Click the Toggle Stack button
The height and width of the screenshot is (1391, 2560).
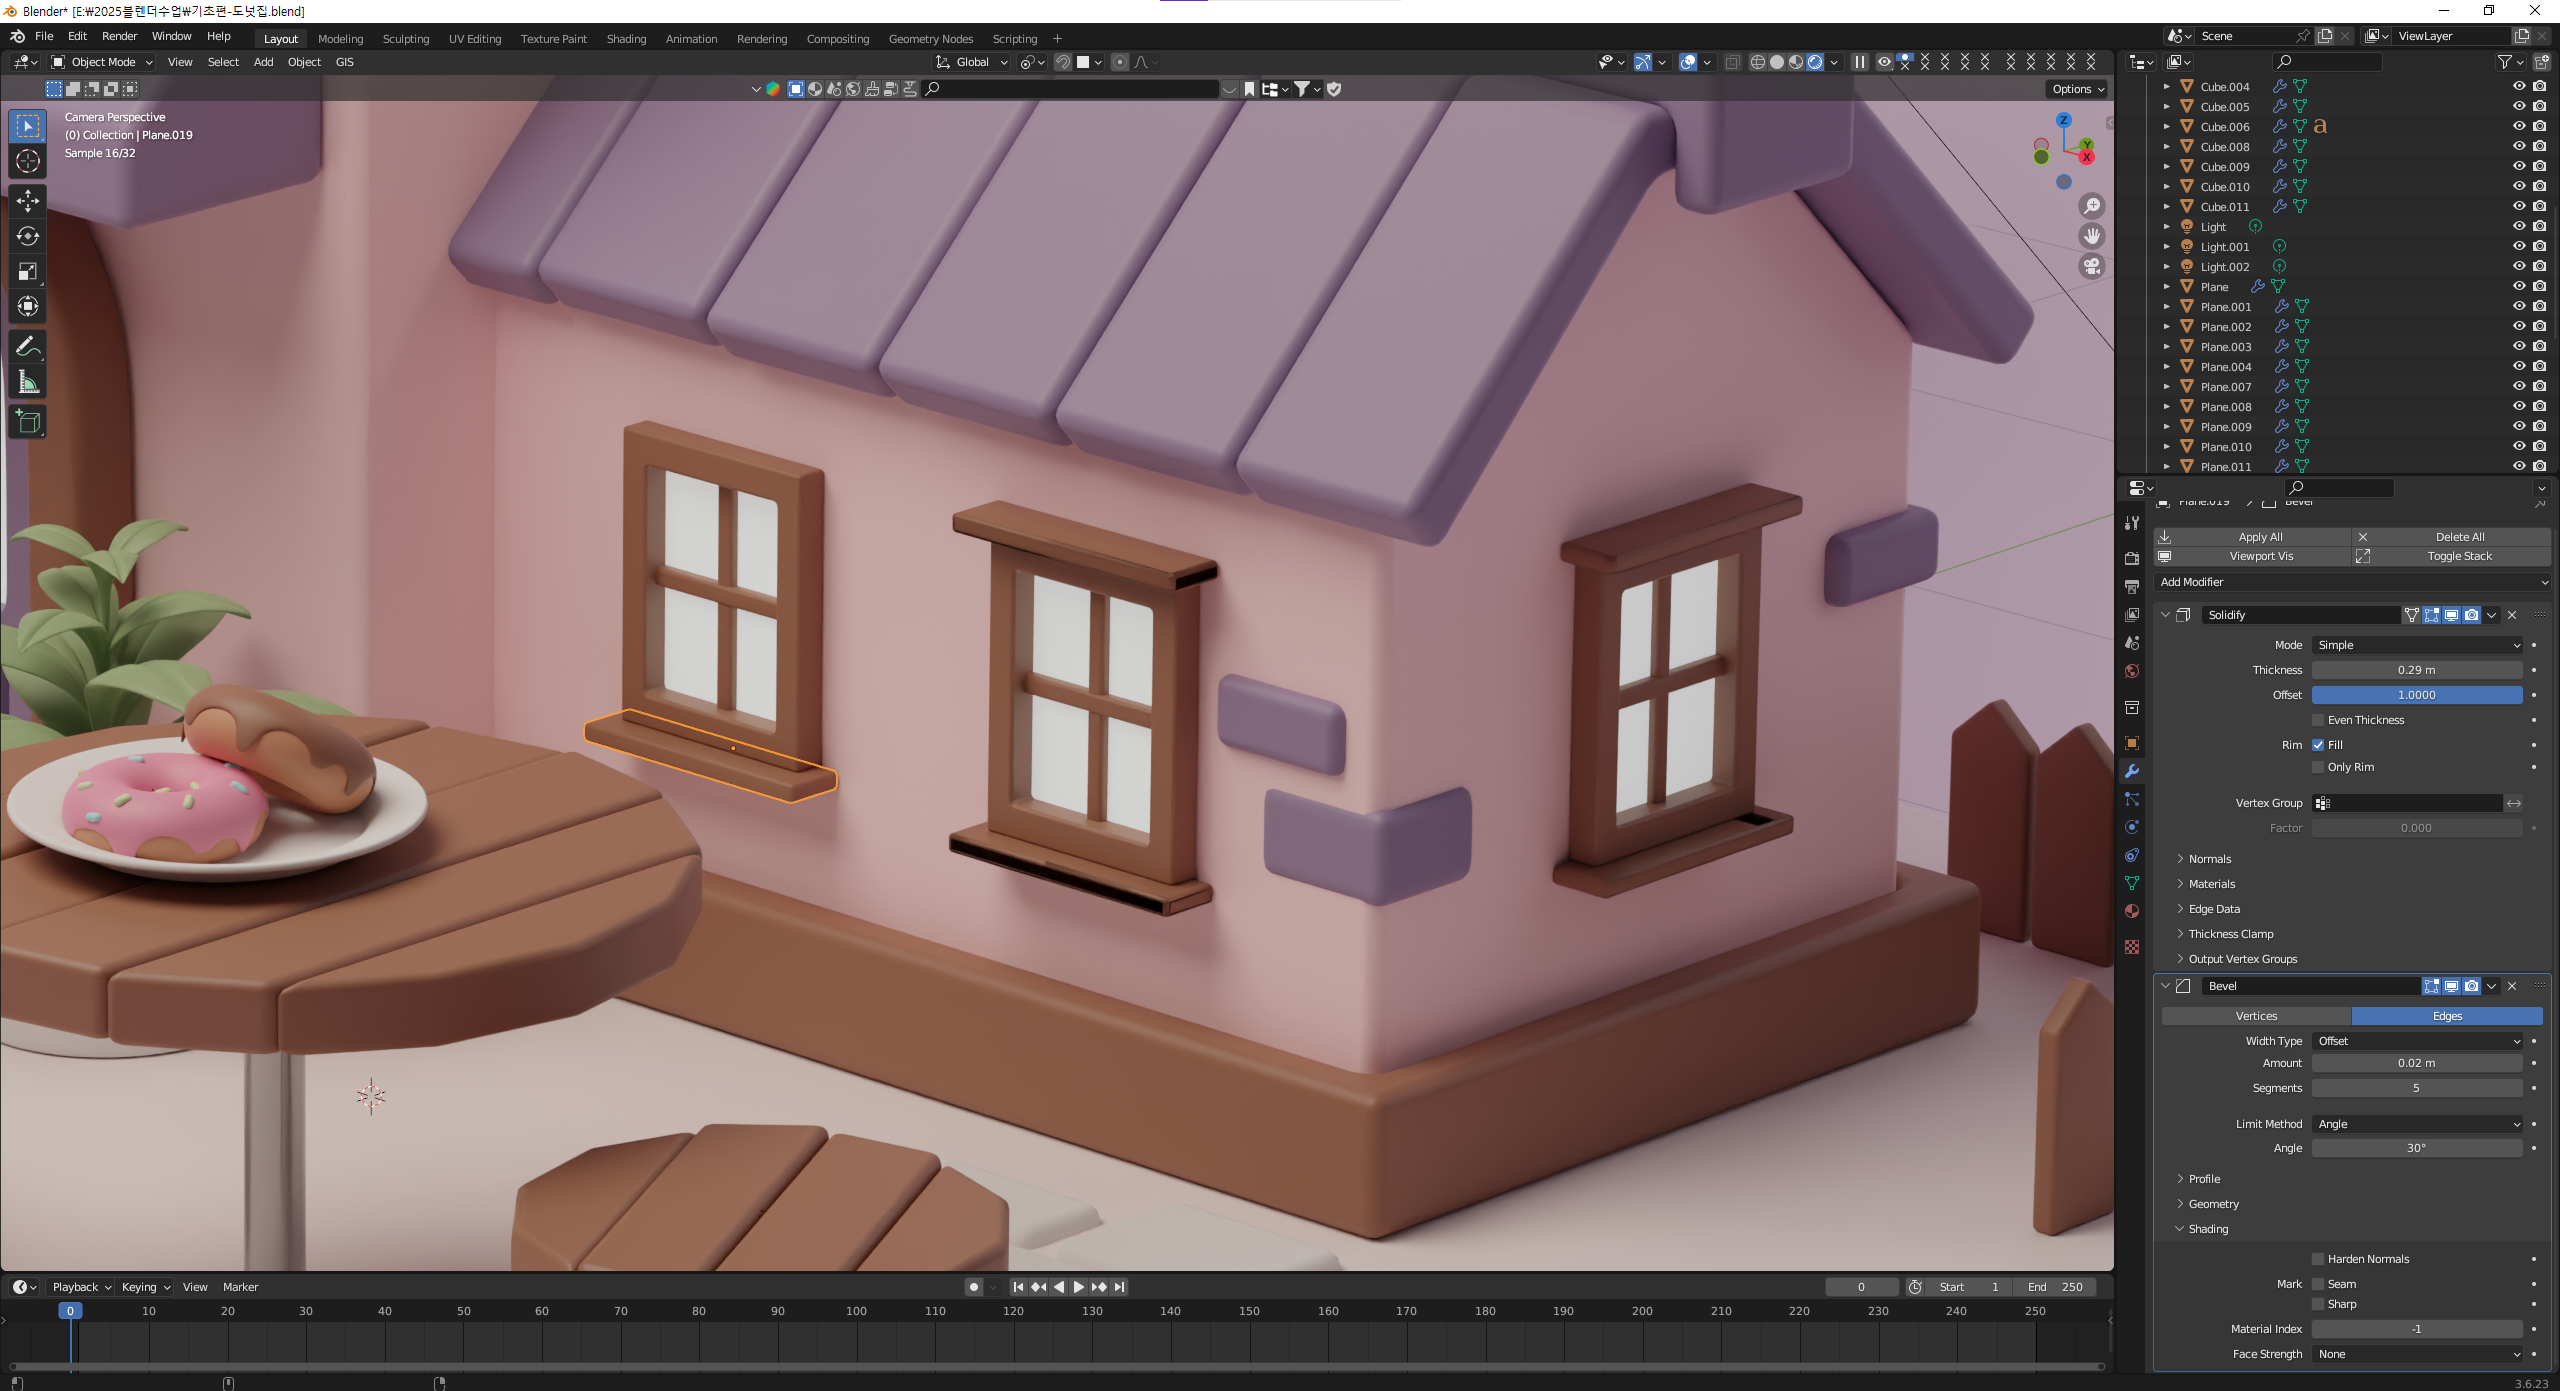pyautogui.click(x=2451, y=556)
